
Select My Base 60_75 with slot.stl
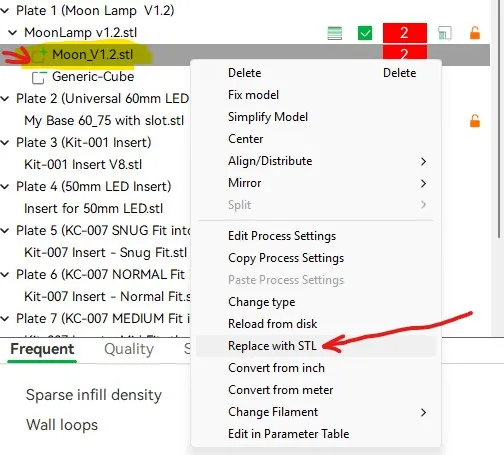coord(104,121)
